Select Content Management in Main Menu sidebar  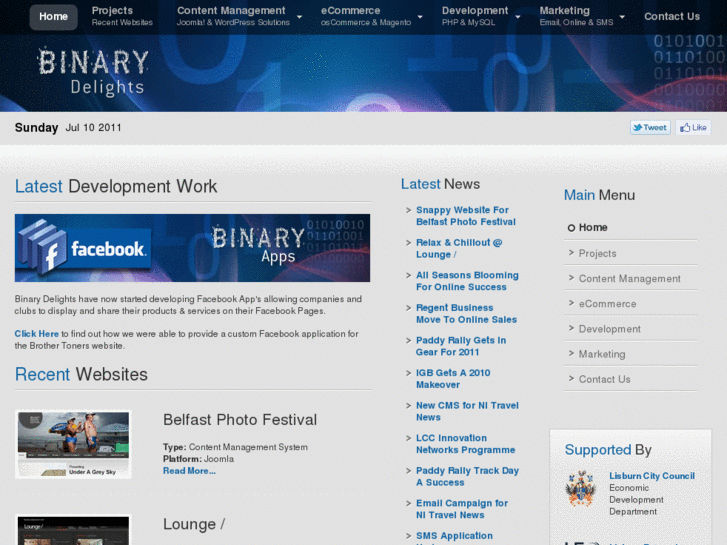[x=630, y=278]
